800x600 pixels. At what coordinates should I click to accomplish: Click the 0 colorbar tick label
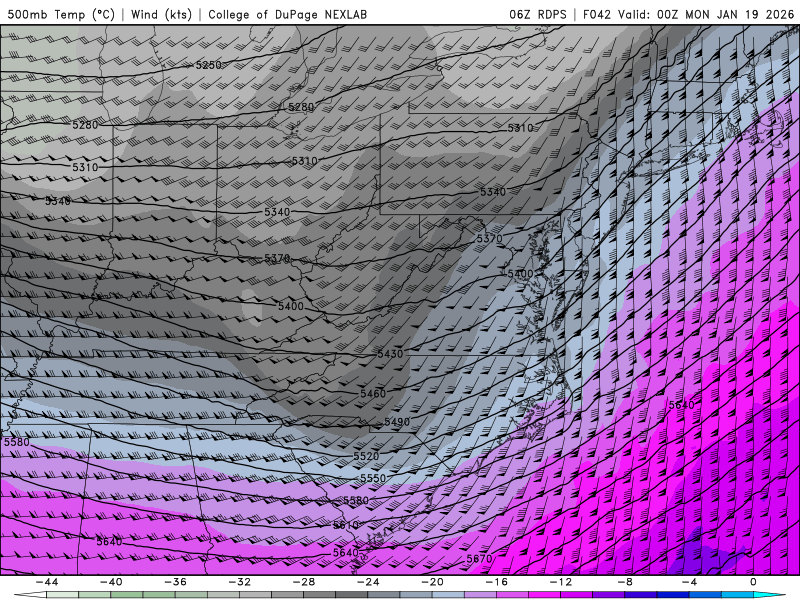753,582
